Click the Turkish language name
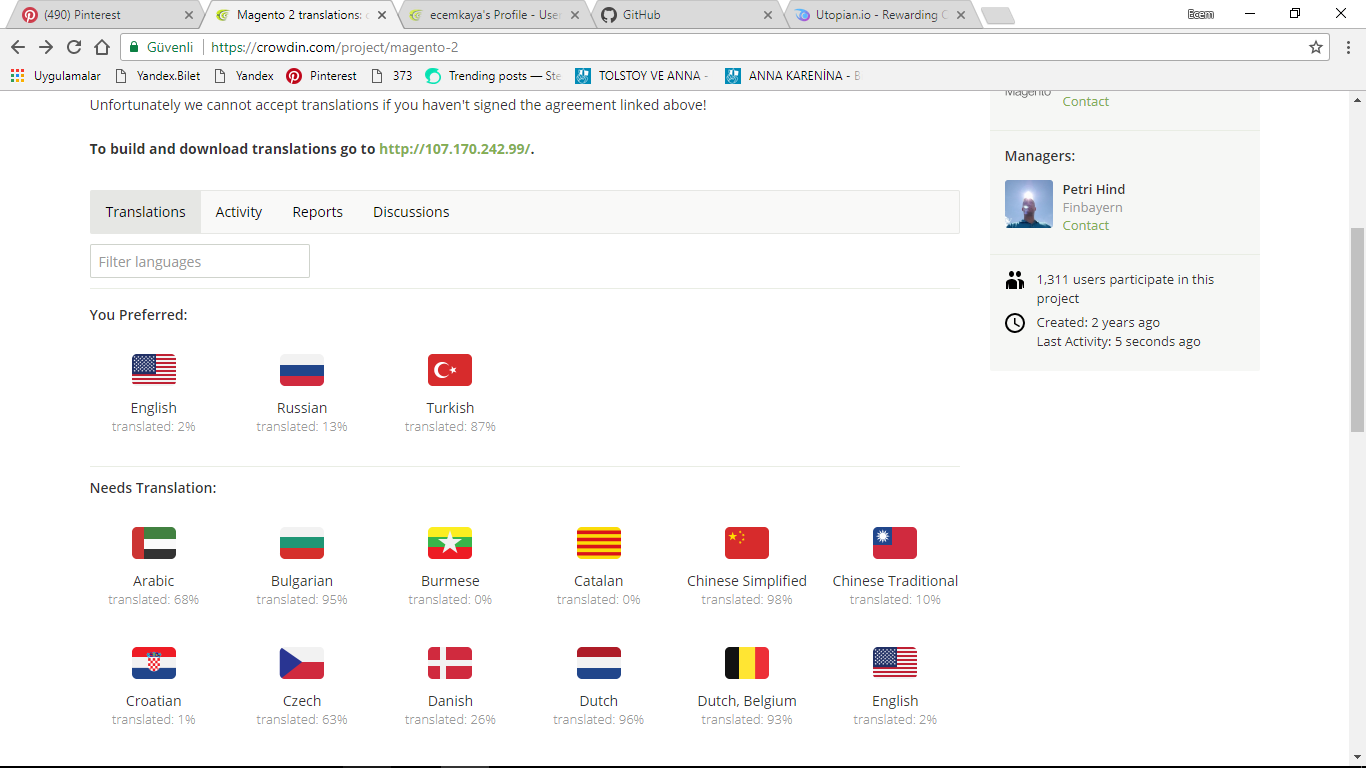The image size is (1366, 768). click(450, 408)
